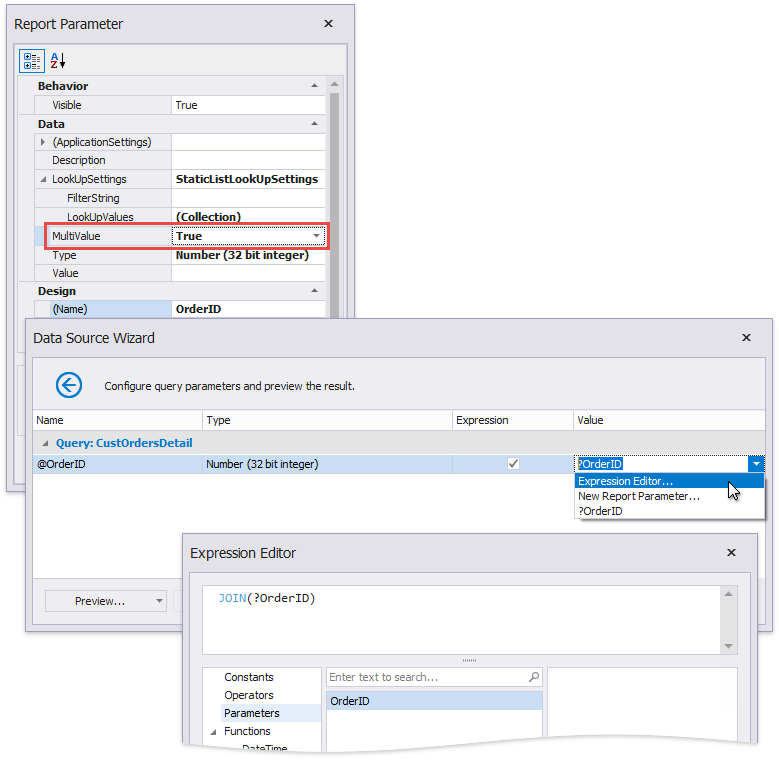Viewport: 779px width, 760px height.
Task: Collapse the Query: CustOrdersDetail group
Action: pos(43,443)
